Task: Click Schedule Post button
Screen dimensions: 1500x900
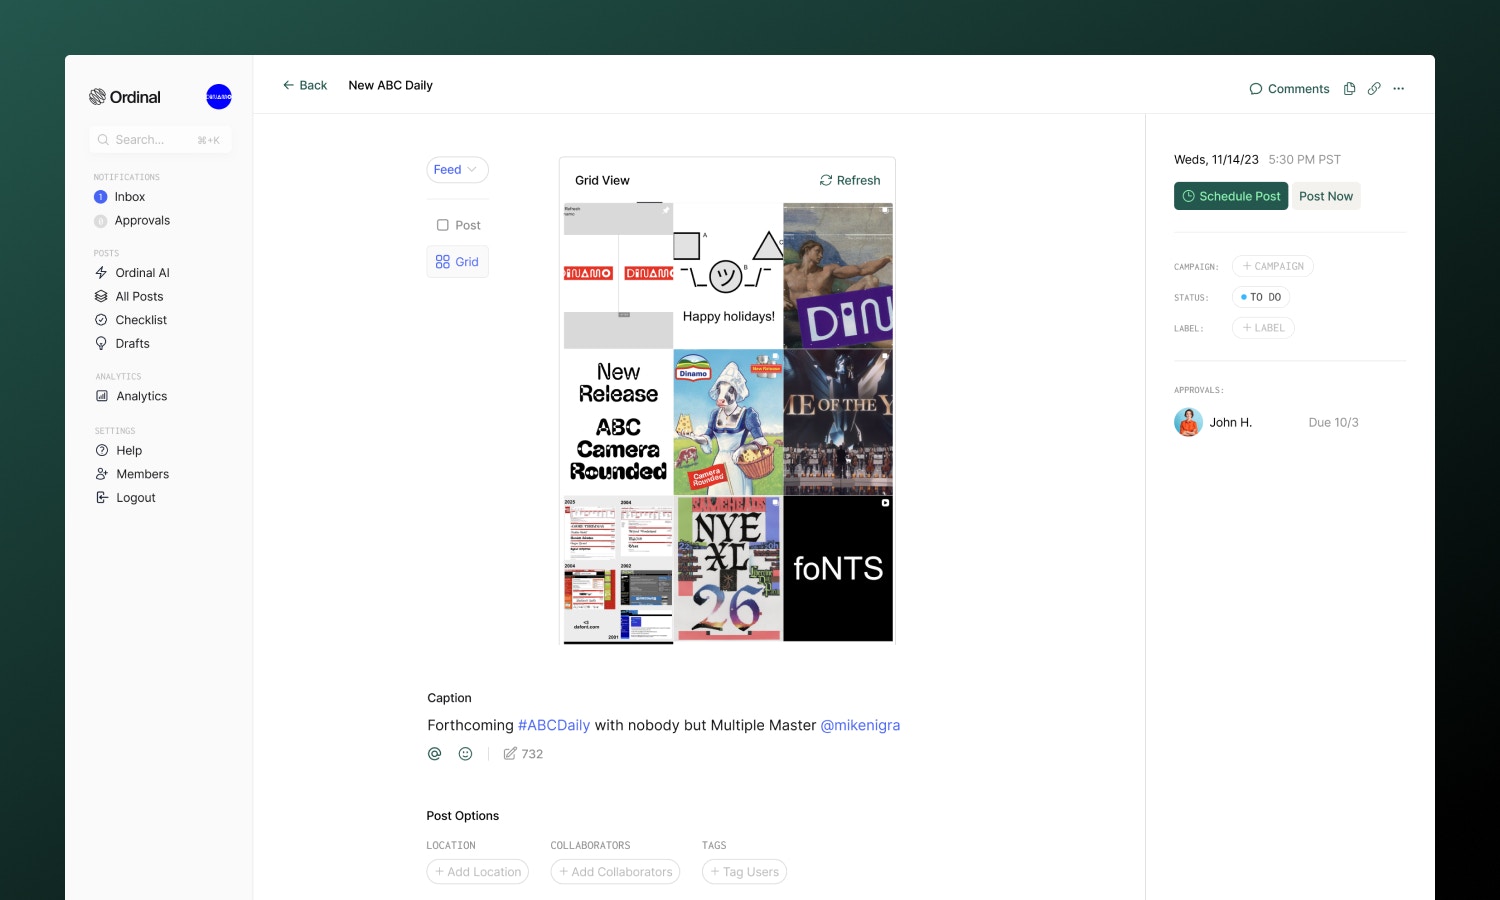Action: 1231,196
